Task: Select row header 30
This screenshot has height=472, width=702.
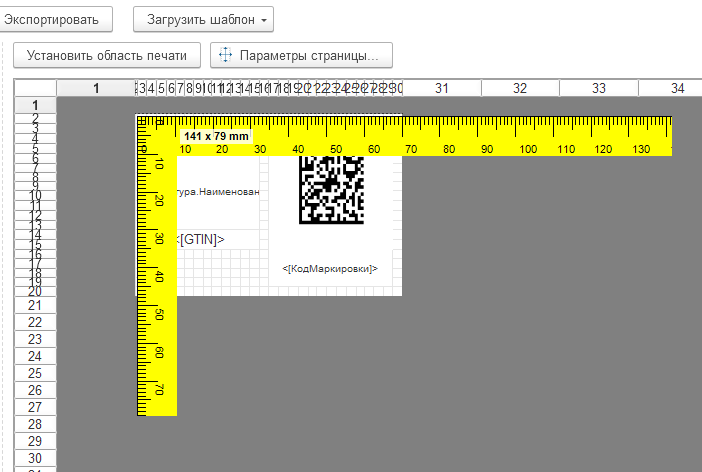Action: [x=35, y=459]
